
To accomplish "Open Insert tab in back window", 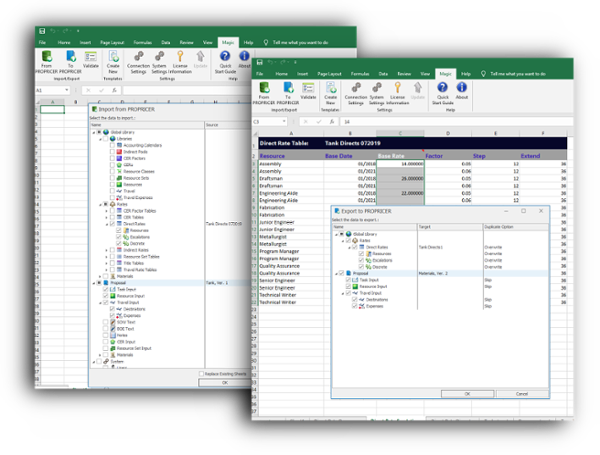I will click(x=85, y=42).
